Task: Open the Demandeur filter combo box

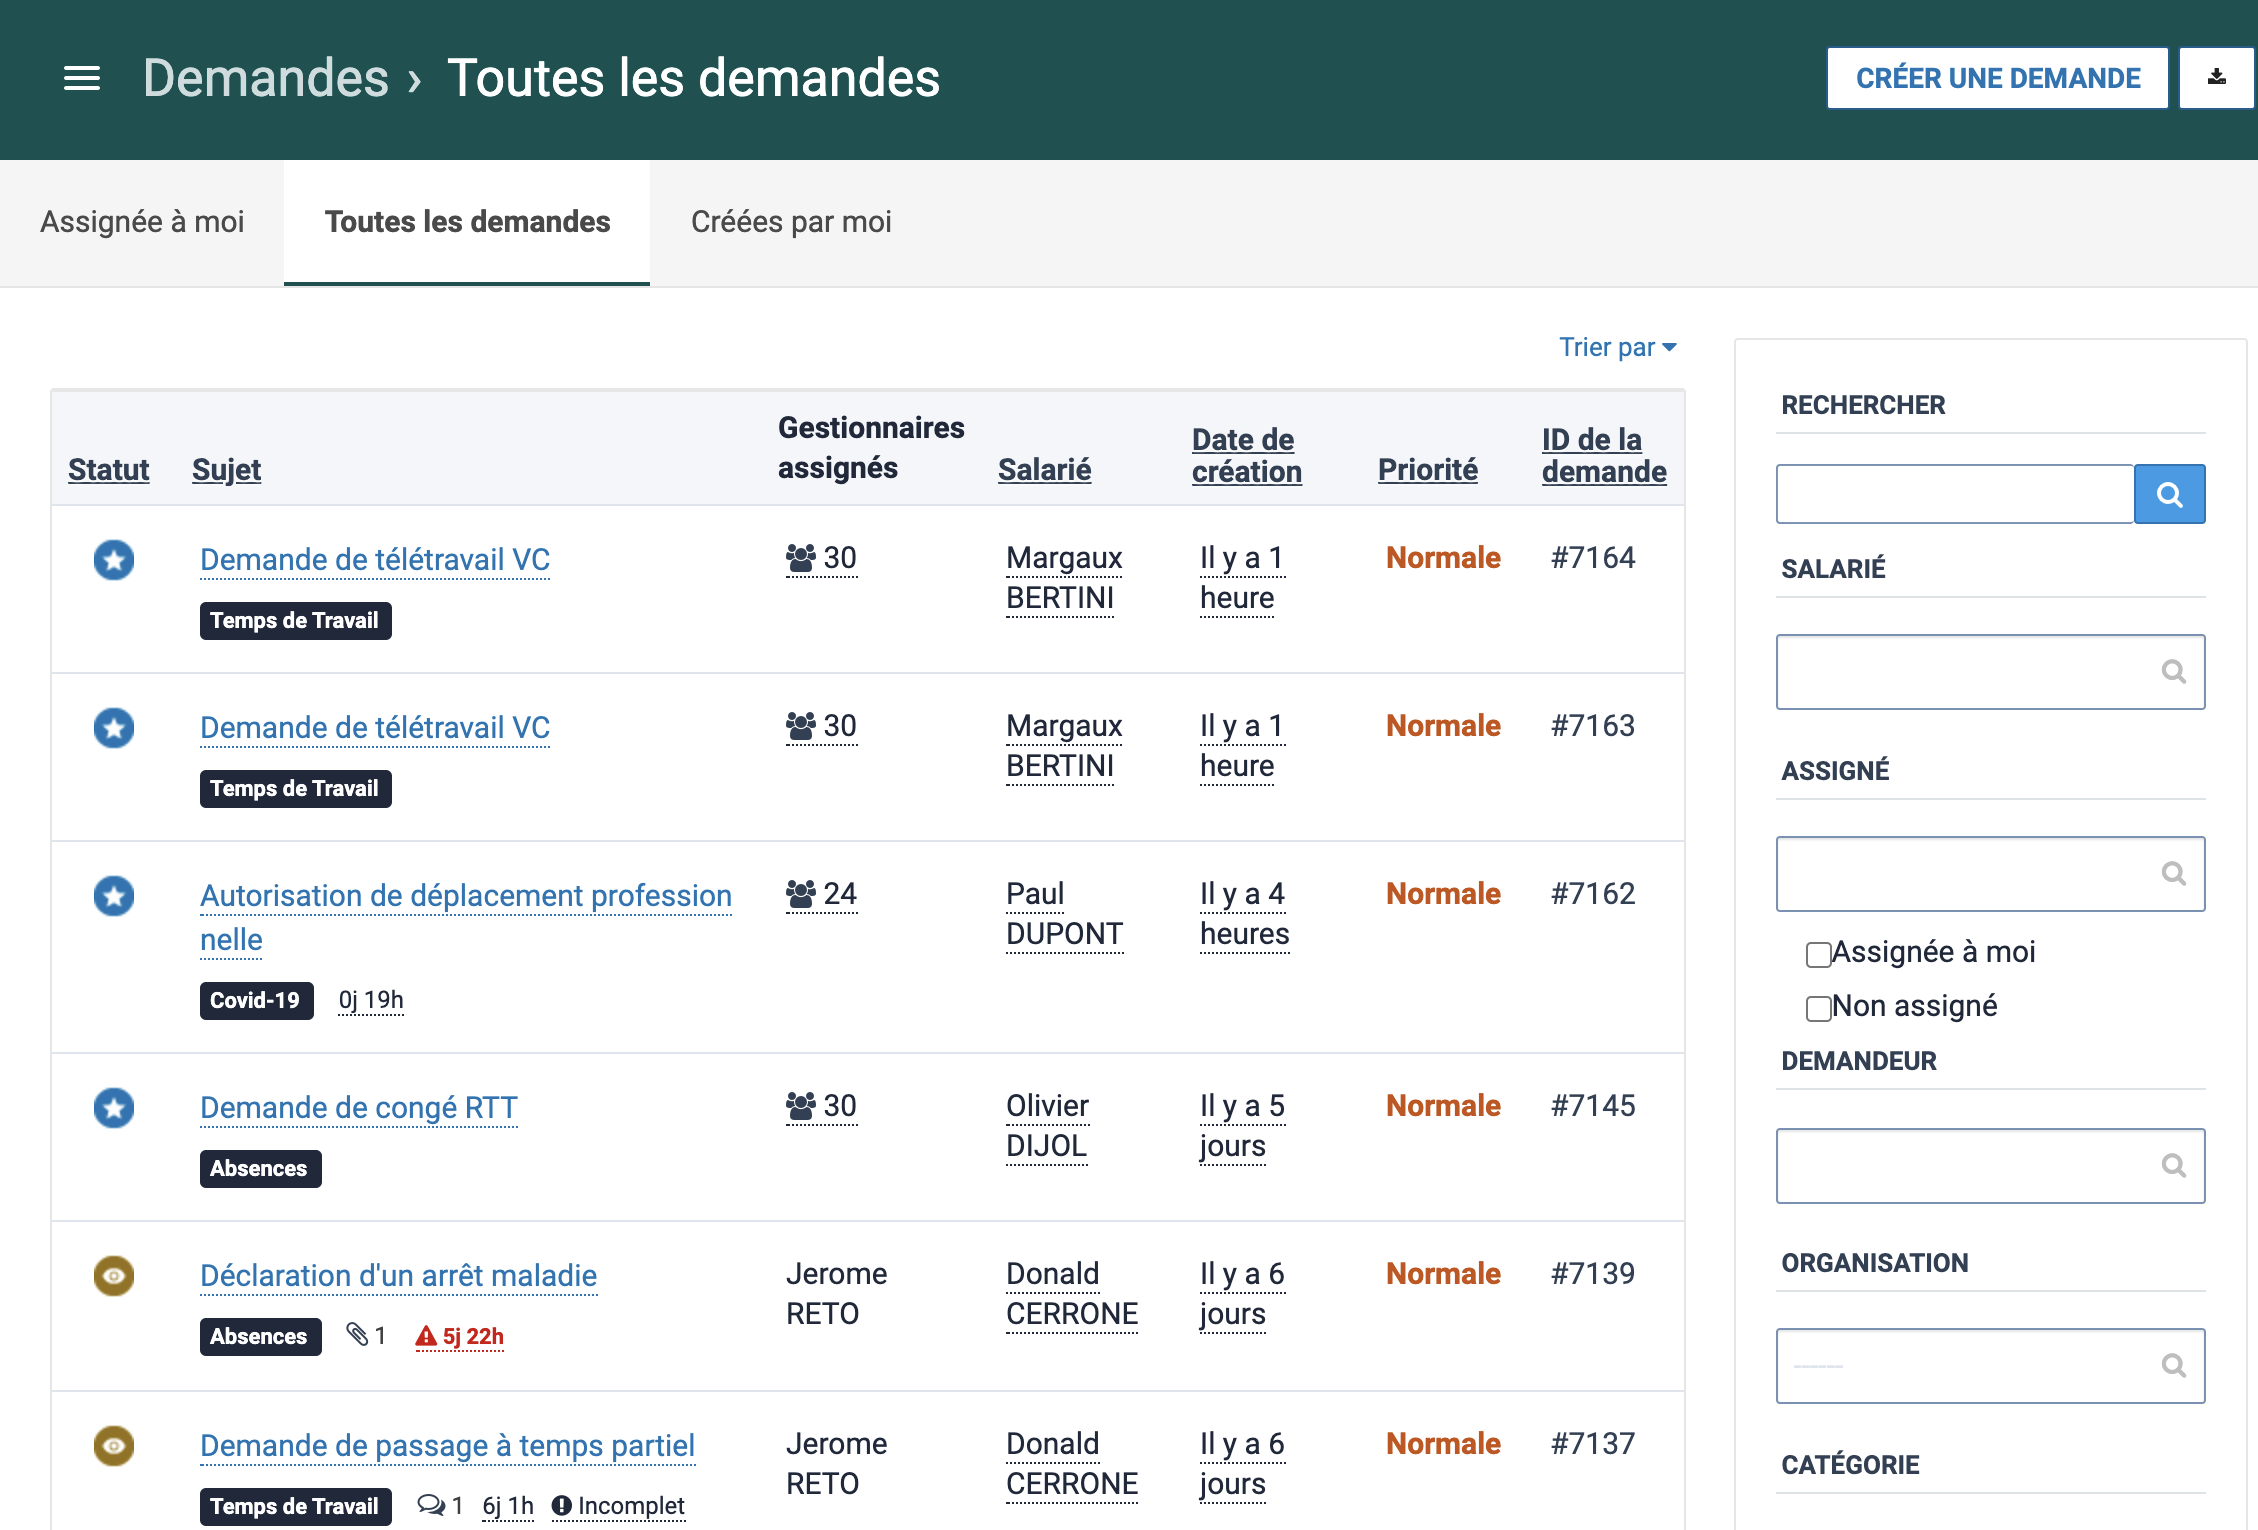Action: [x=1990, y=1166]
